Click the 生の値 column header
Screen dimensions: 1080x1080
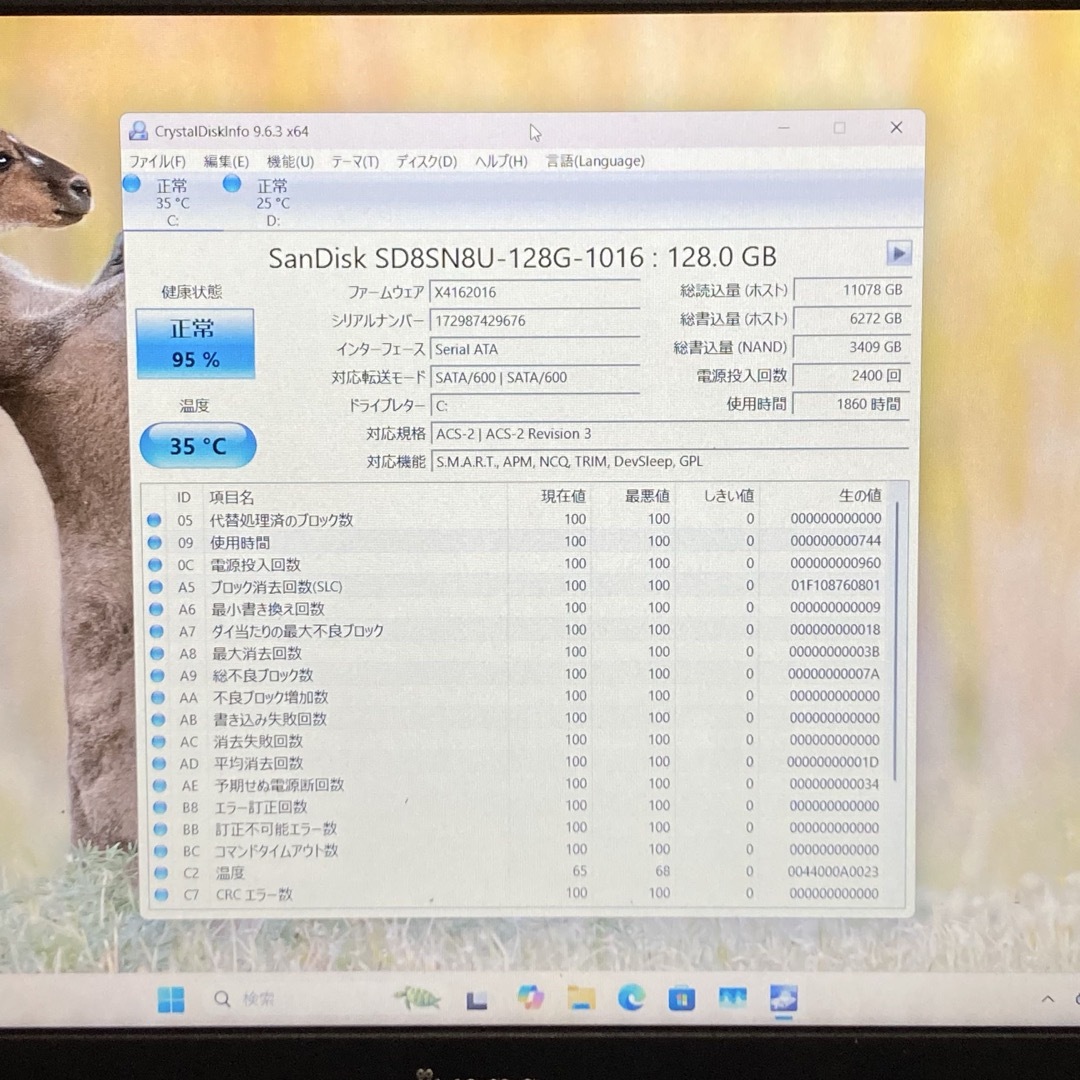[x=860, y=495]
